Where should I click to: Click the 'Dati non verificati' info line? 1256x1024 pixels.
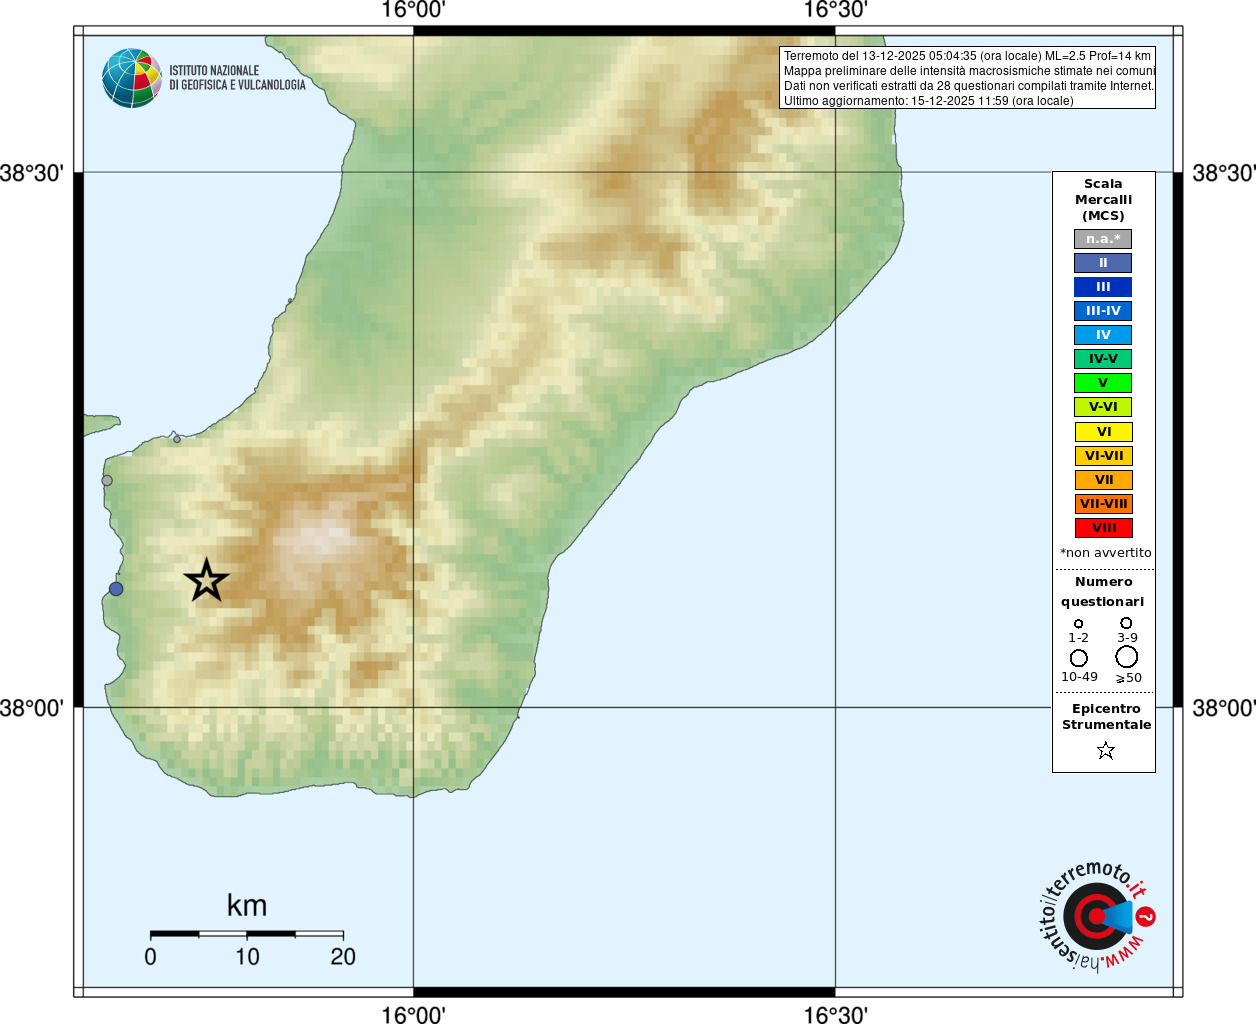coord(968,86)
